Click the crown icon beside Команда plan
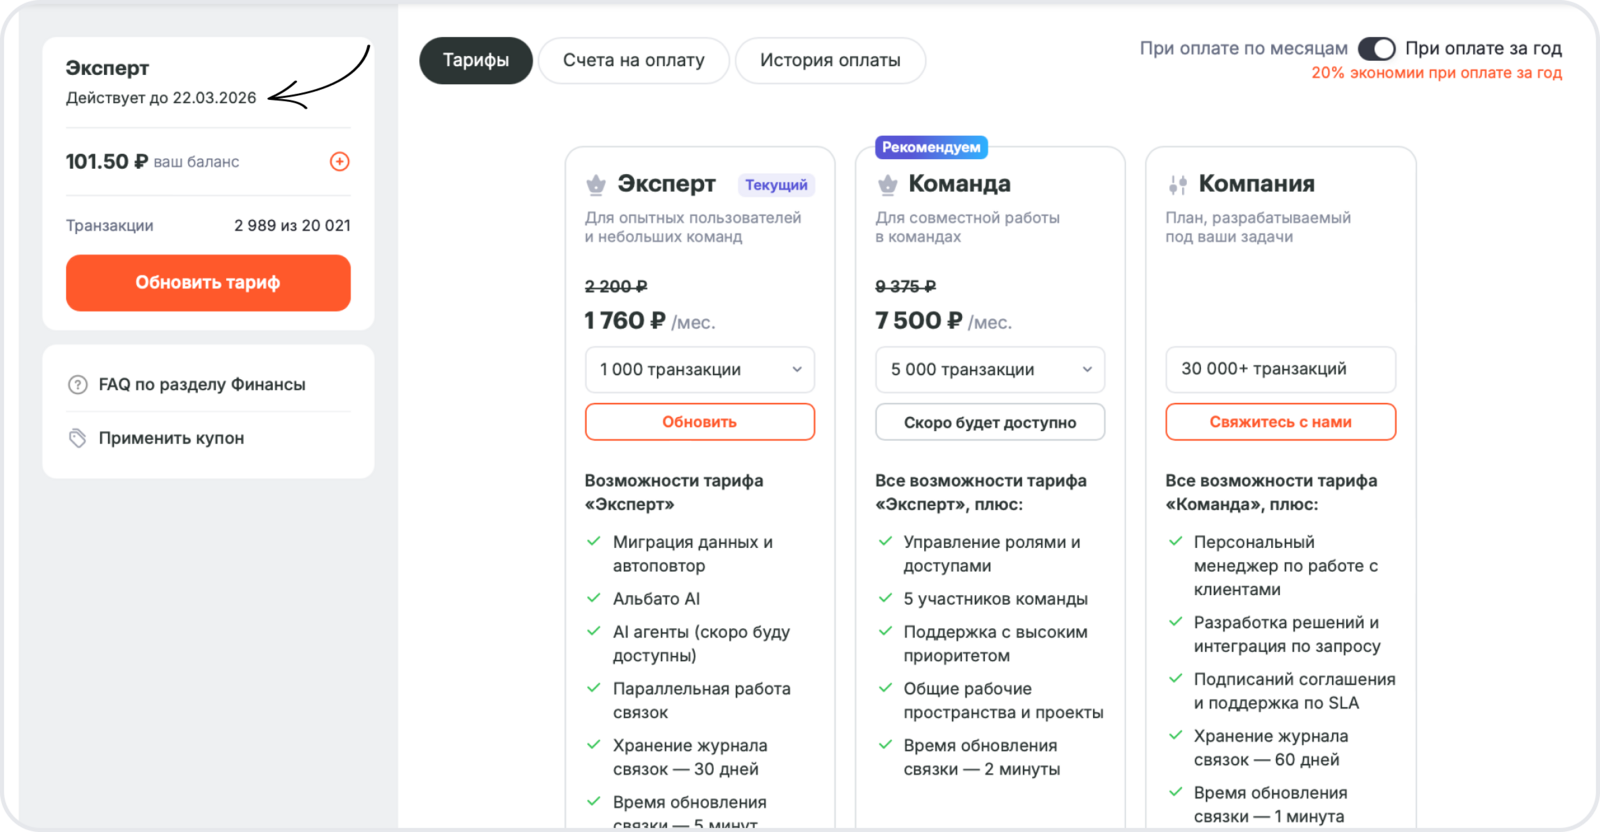The height and width of the screenshot is (832, 1600). (x=887, y=185)
